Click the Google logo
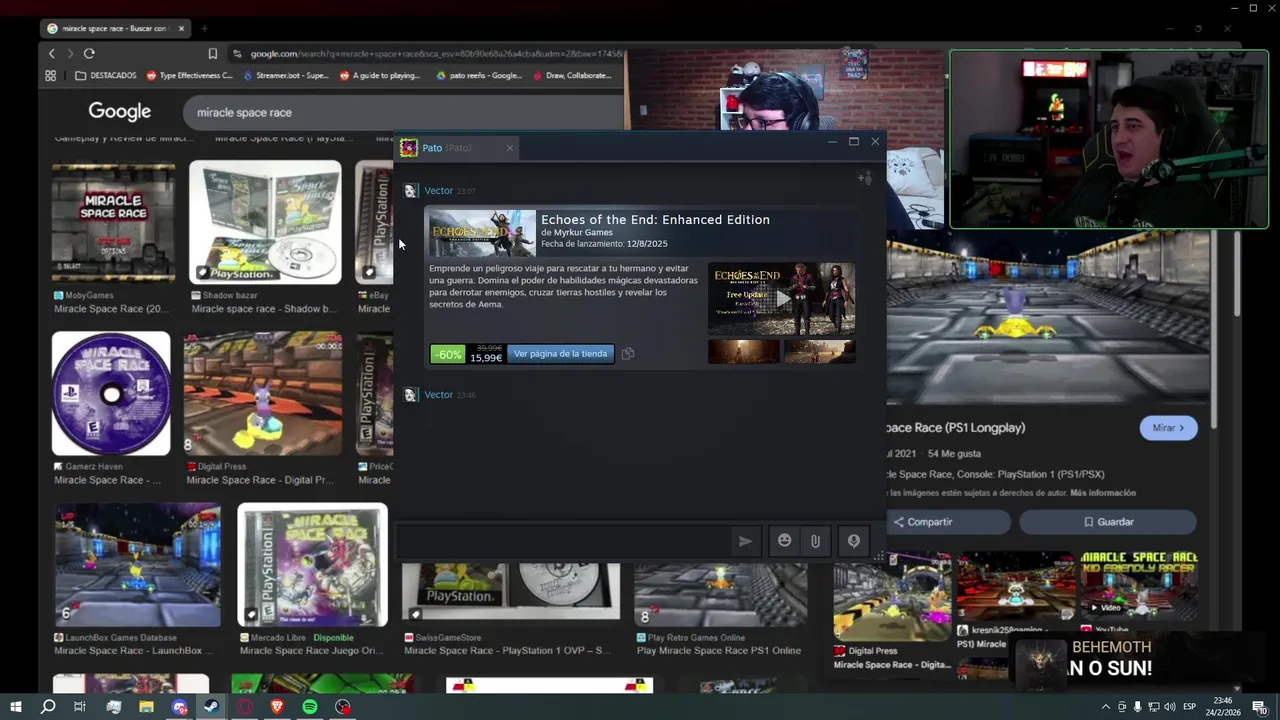Image resolution: width=1280 pixels, height=720 pixels. coord(119,112)
